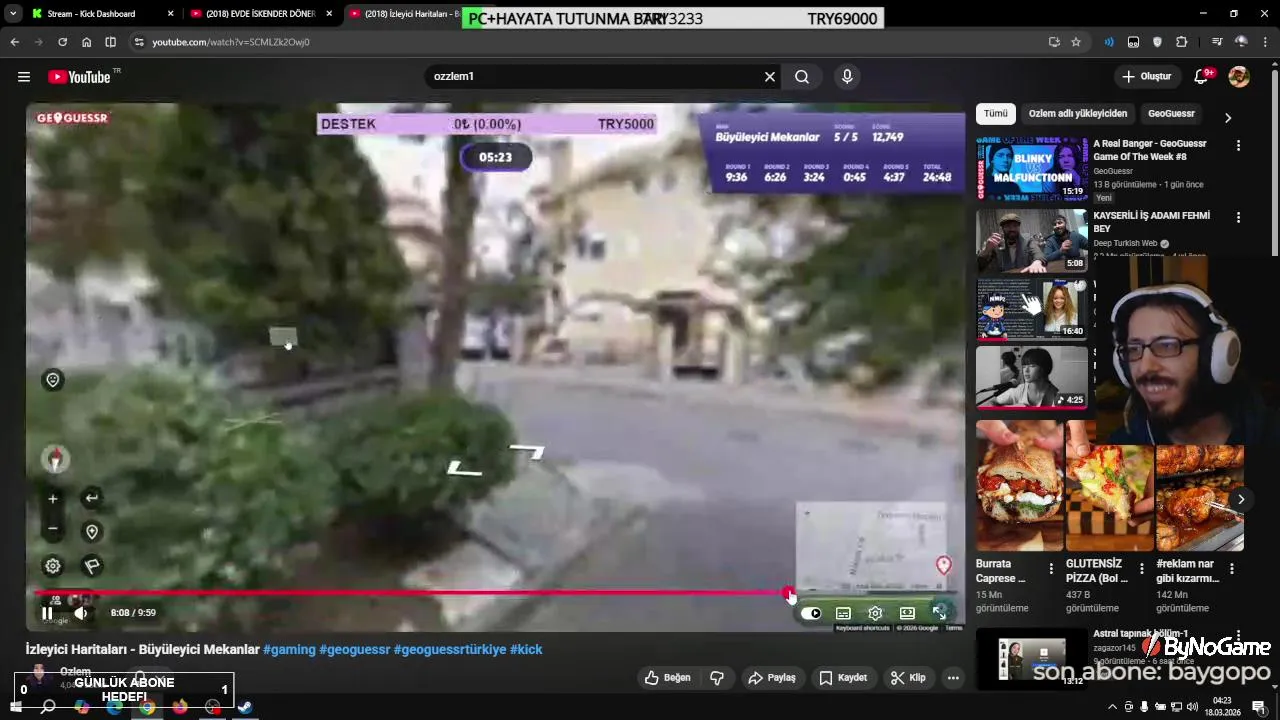Viewport: 1280px width, 720px height.
Task: Click the GeoGuessr flag button in the video
Action: pos(91,566)
